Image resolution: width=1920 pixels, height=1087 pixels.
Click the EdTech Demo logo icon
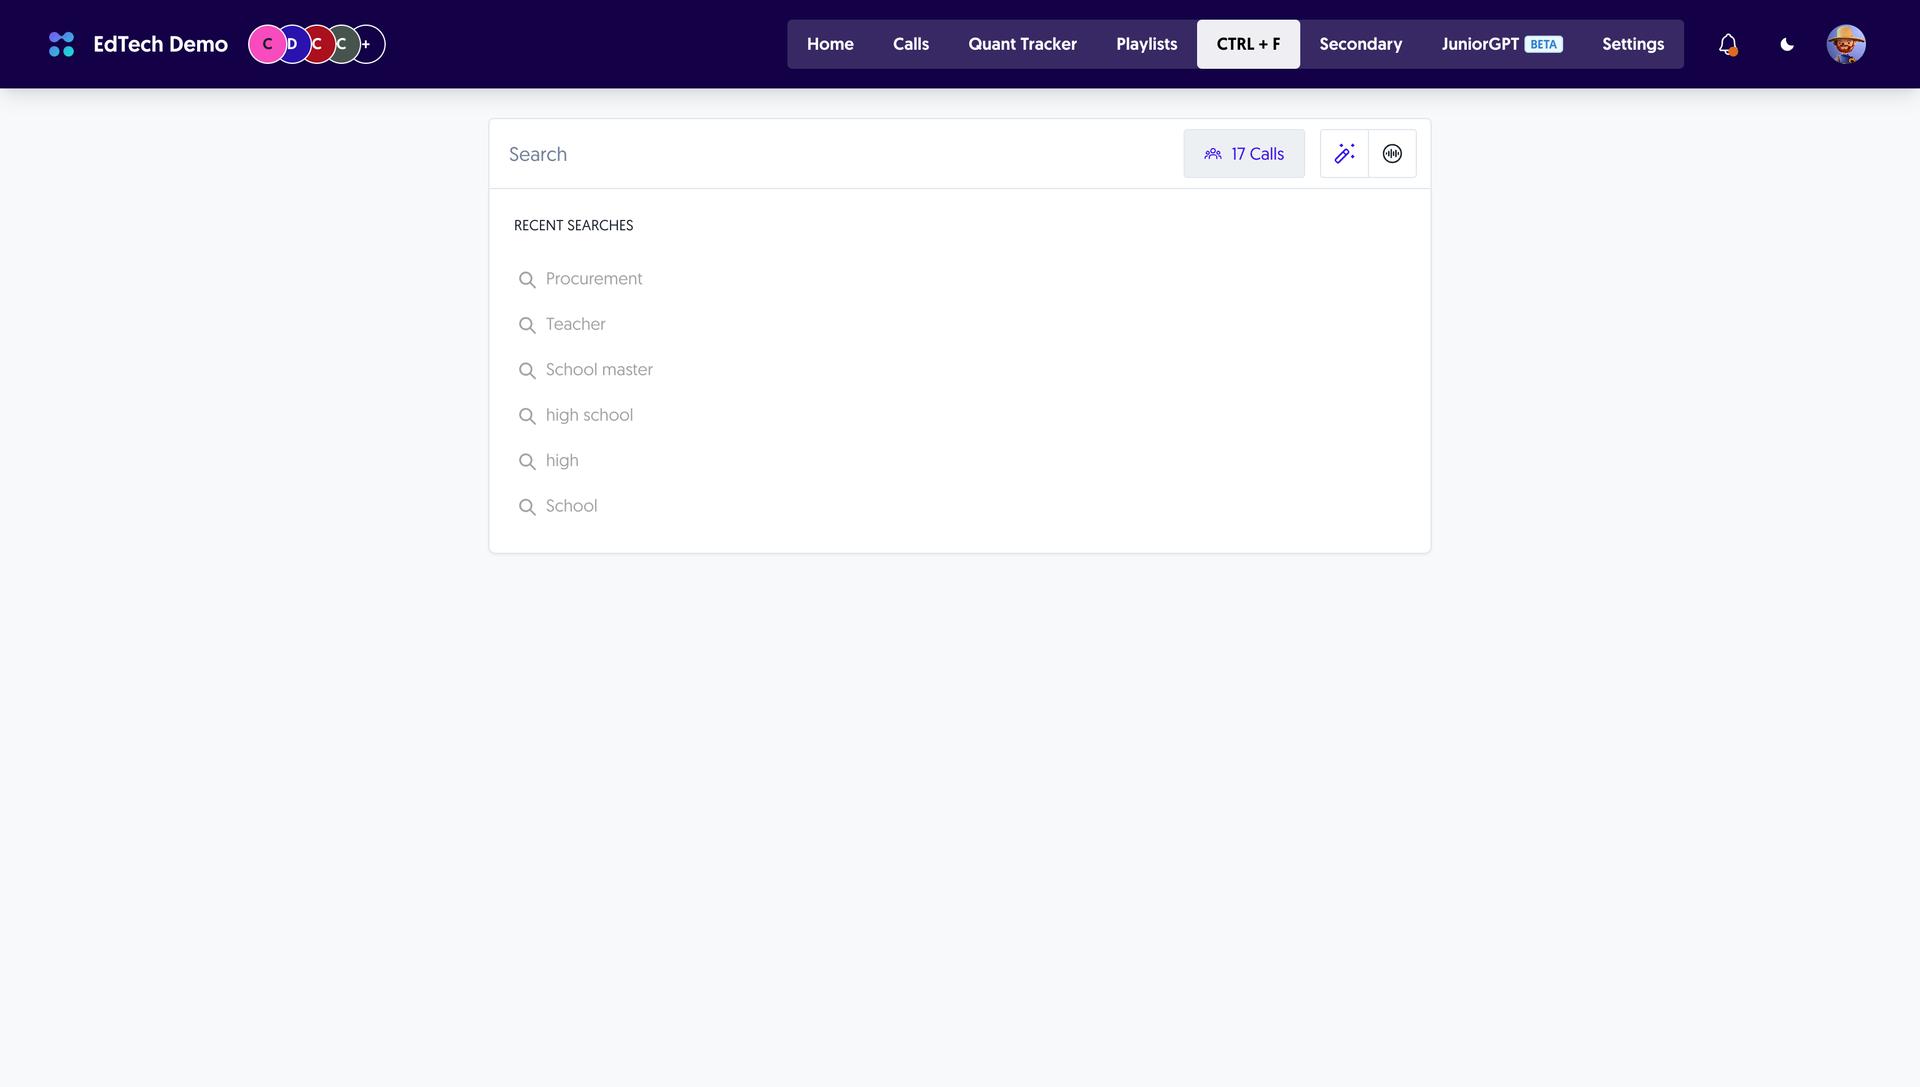click(61, 44)
